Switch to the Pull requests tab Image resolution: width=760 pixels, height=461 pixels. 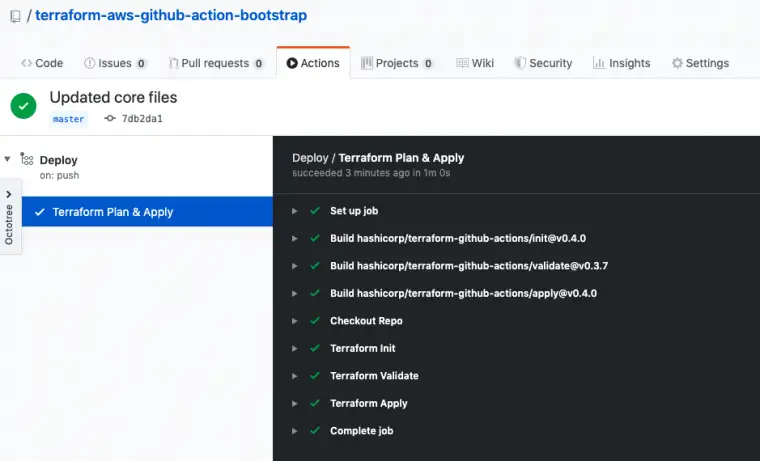[215, 63]
